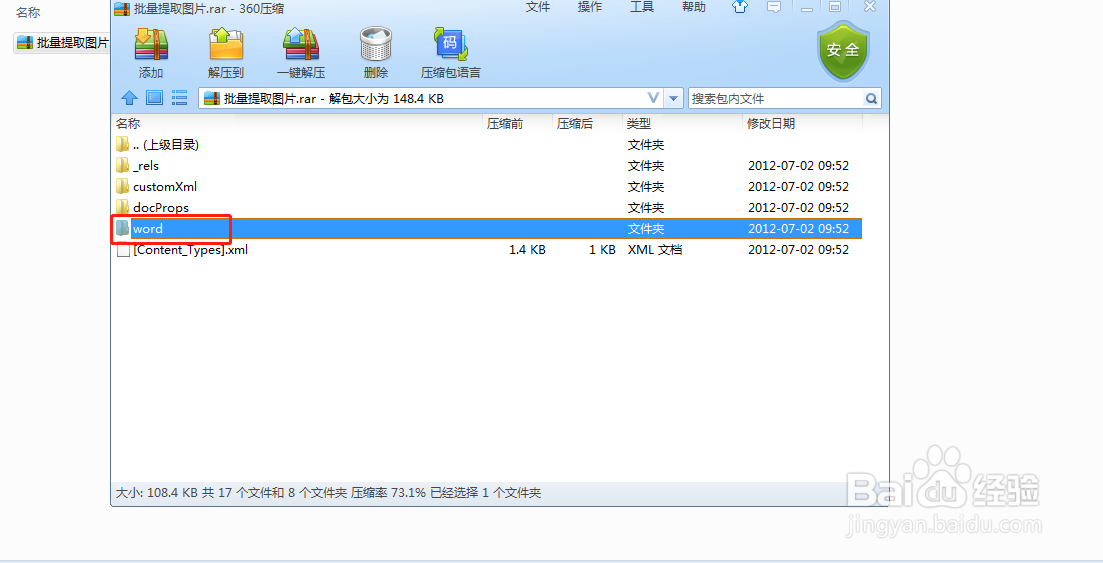The height and width of the screenshot is (563, 1103).
Task: Click the green 安全 shield badge
Action: (x=843, y=51)
